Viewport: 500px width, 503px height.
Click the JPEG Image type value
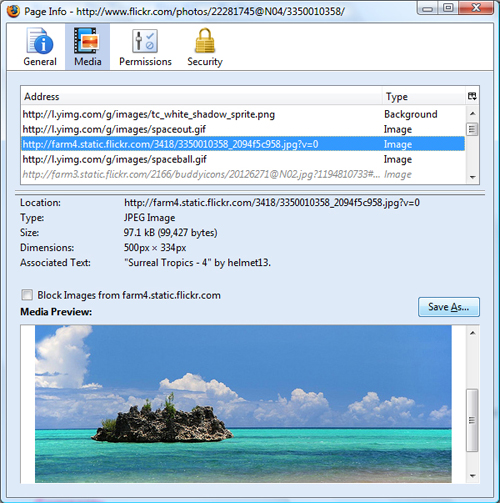click(x=149, y=218)
